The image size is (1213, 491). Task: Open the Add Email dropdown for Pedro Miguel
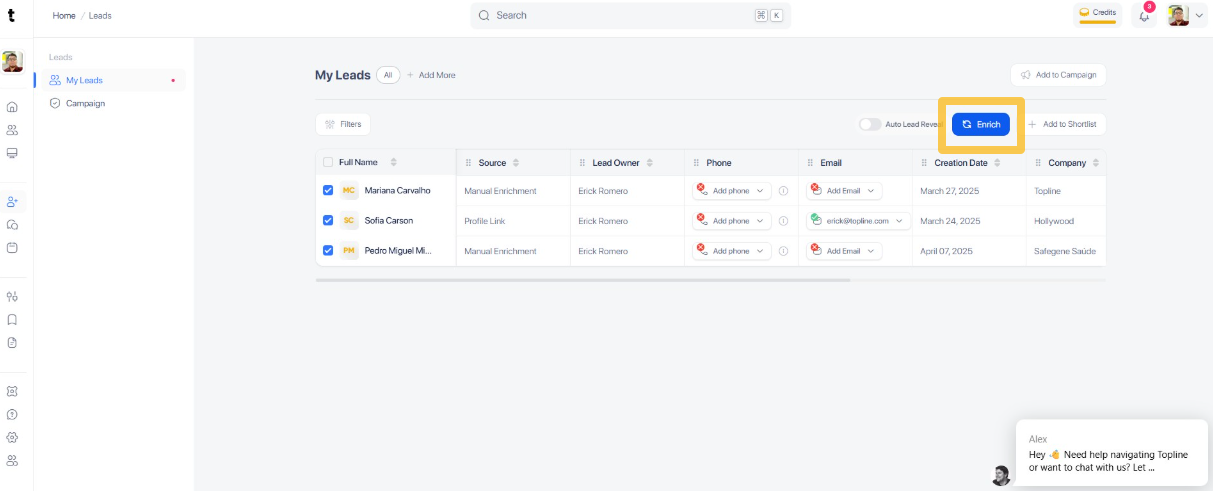point(845,251)
